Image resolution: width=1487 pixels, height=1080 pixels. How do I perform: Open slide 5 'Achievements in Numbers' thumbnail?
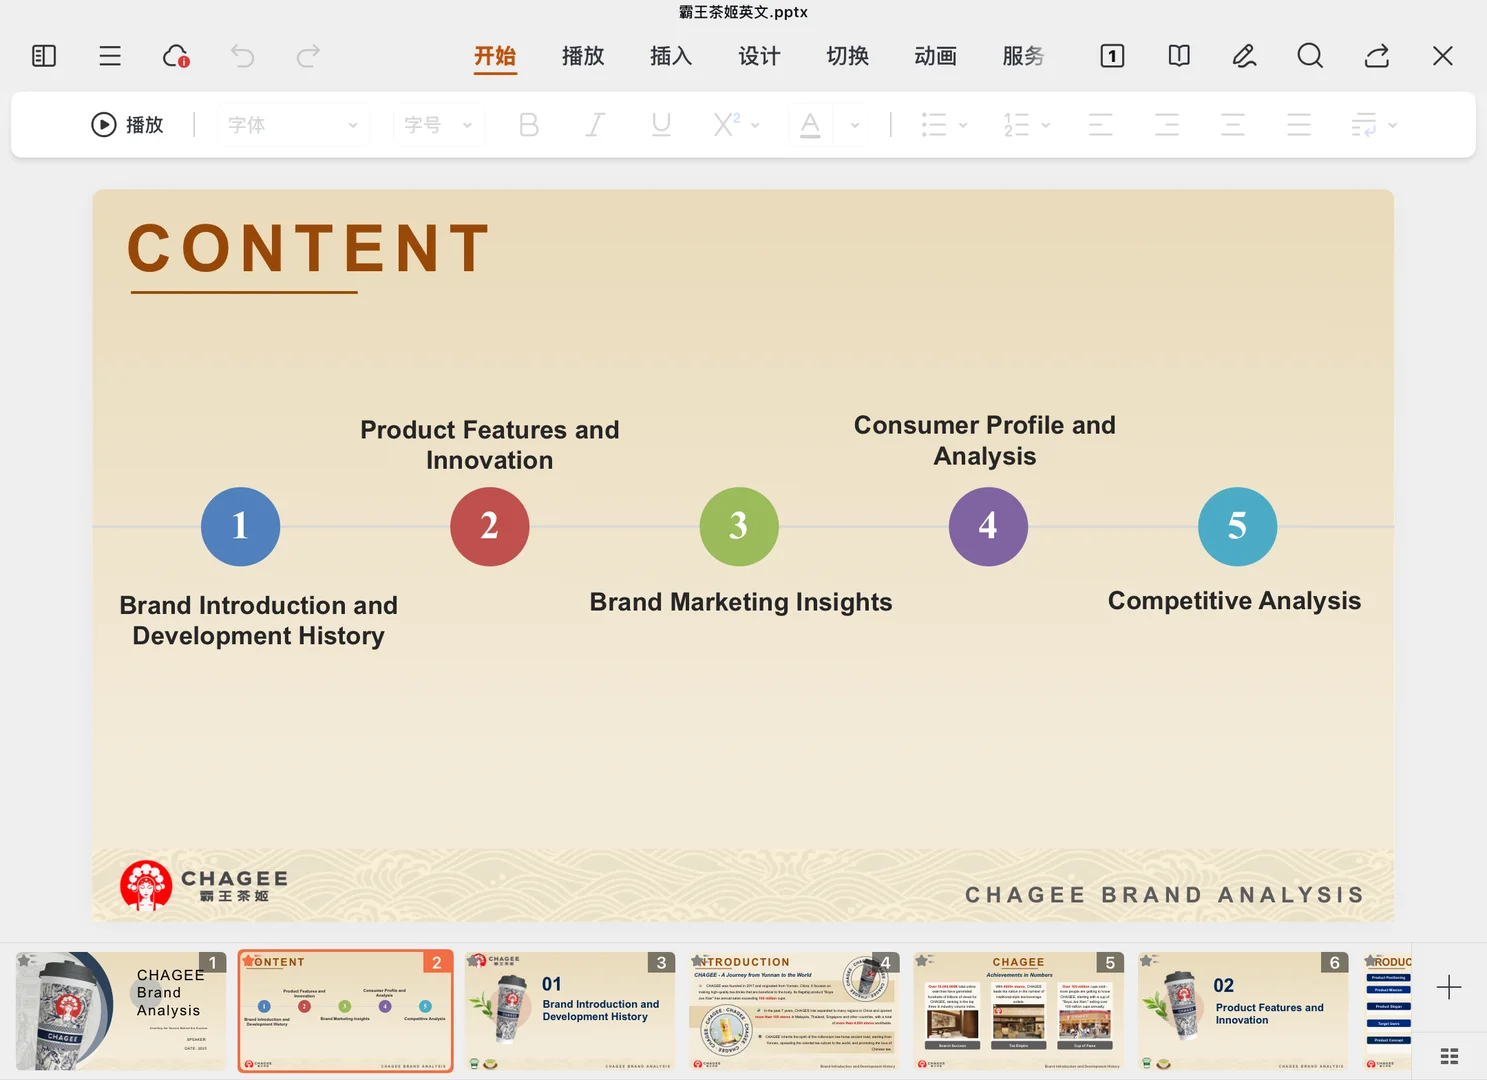(x=1018, y=1011)
